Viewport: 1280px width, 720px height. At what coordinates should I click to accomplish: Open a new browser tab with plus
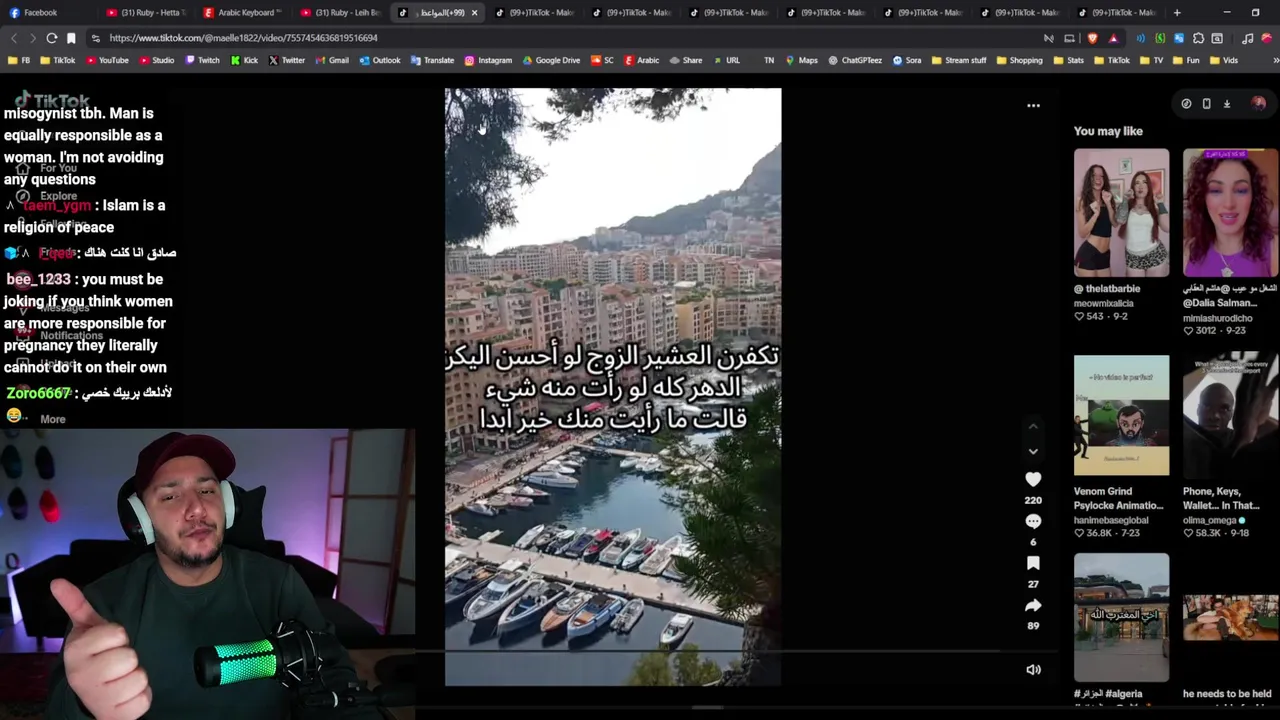tap(1177, 12)
